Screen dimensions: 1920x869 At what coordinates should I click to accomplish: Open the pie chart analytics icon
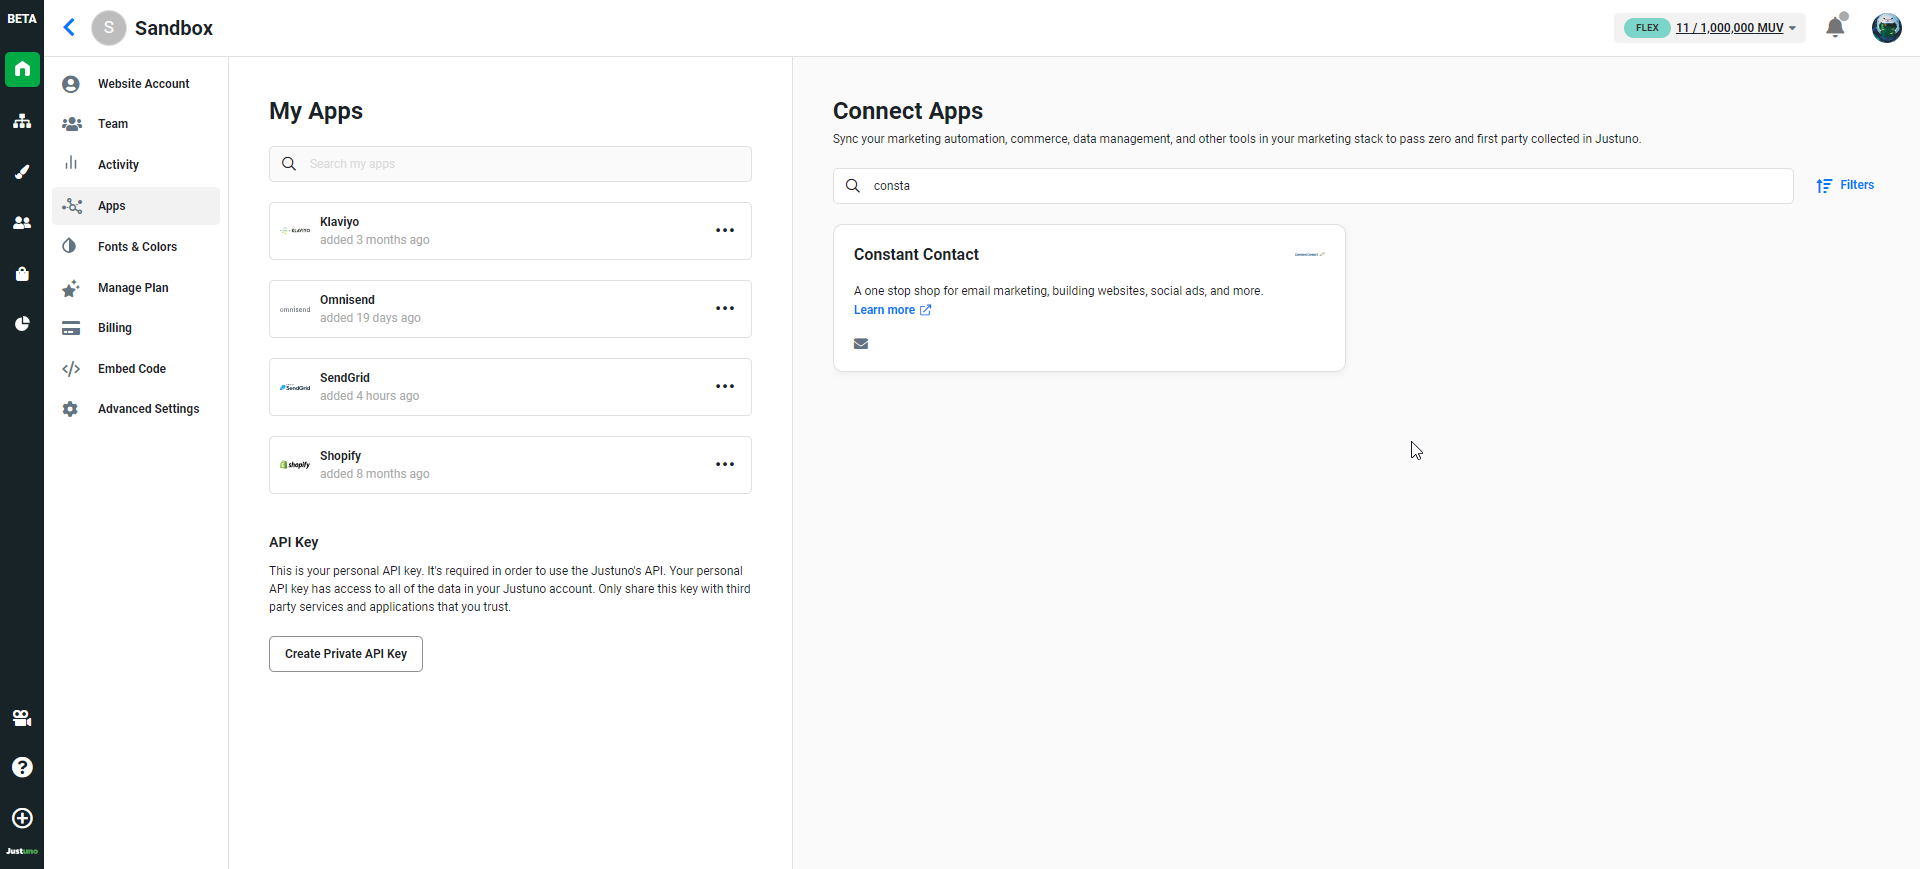point(22,324)
